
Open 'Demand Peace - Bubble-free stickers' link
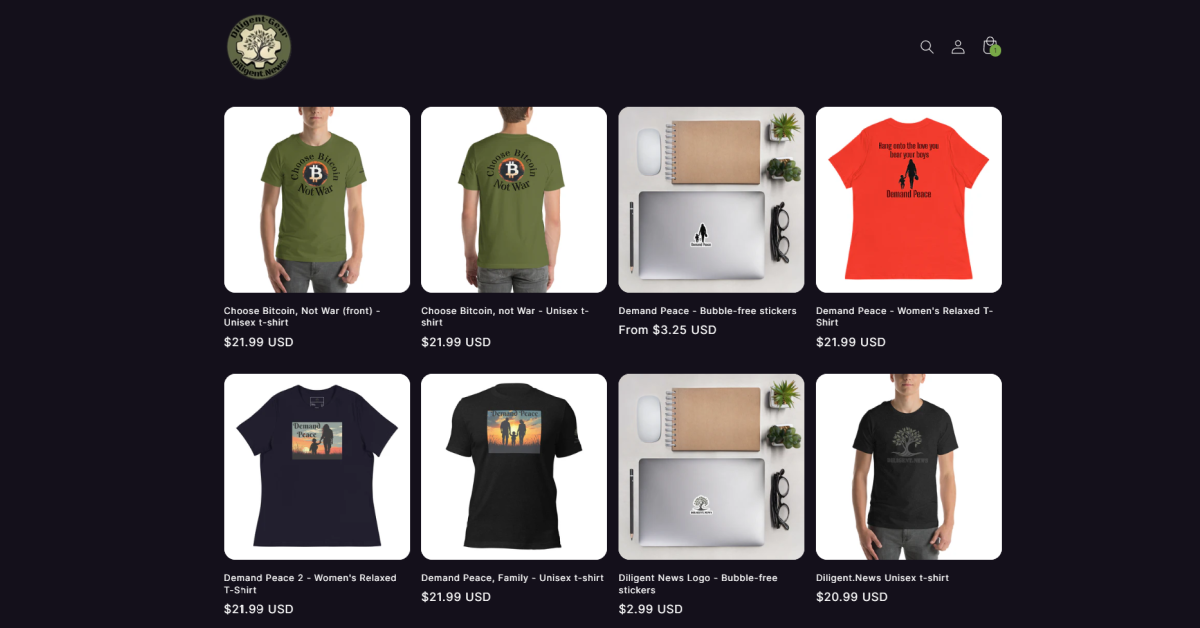pyautogui.click(x=707, y=311)
